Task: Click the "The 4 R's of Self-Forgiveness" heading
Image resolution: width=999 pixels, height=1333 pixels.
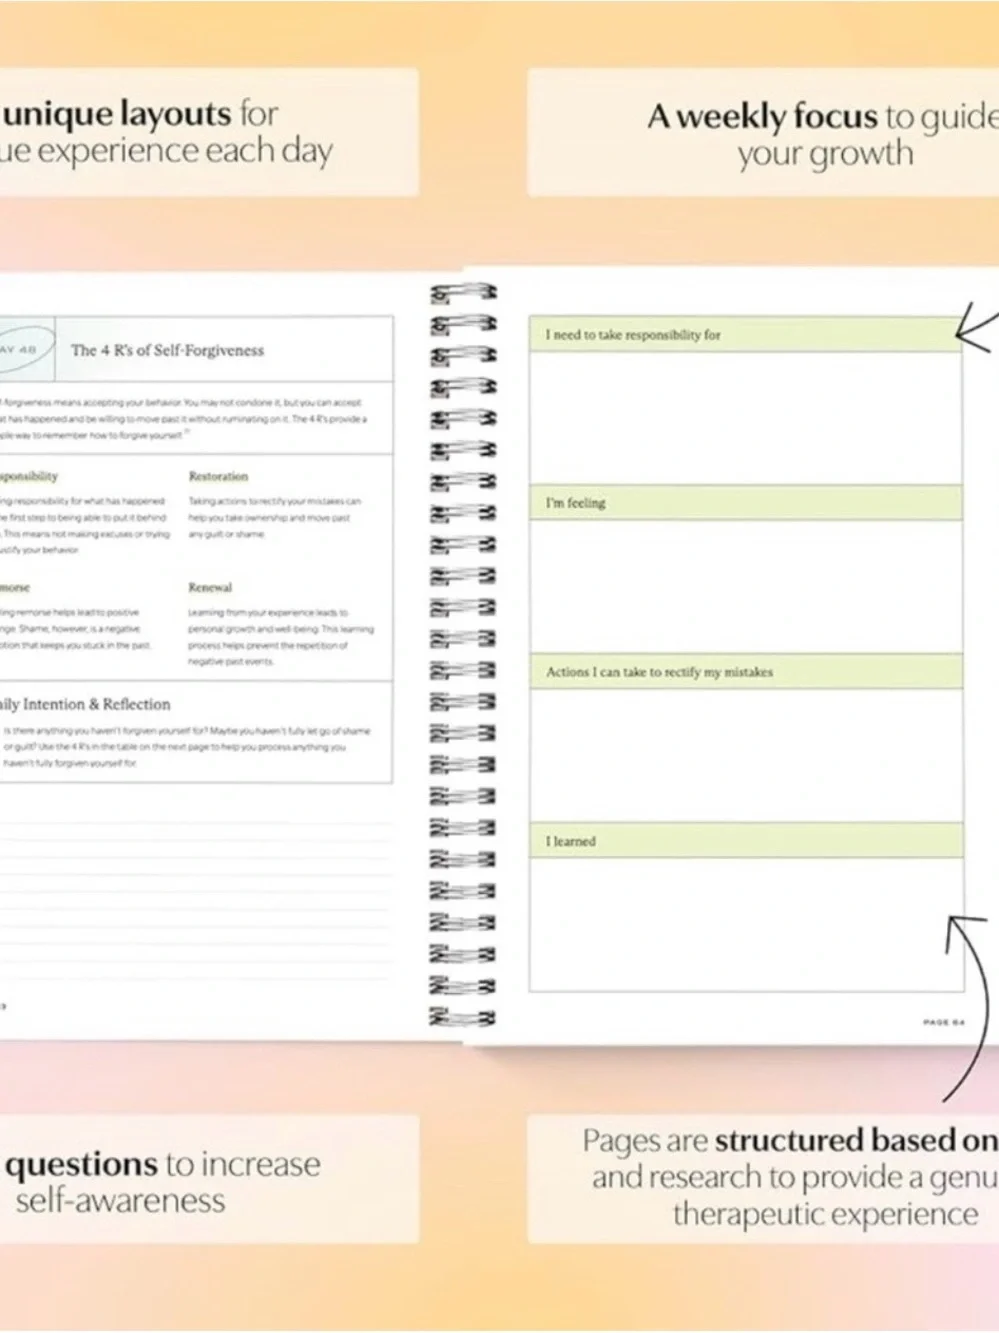Action: 167,350
